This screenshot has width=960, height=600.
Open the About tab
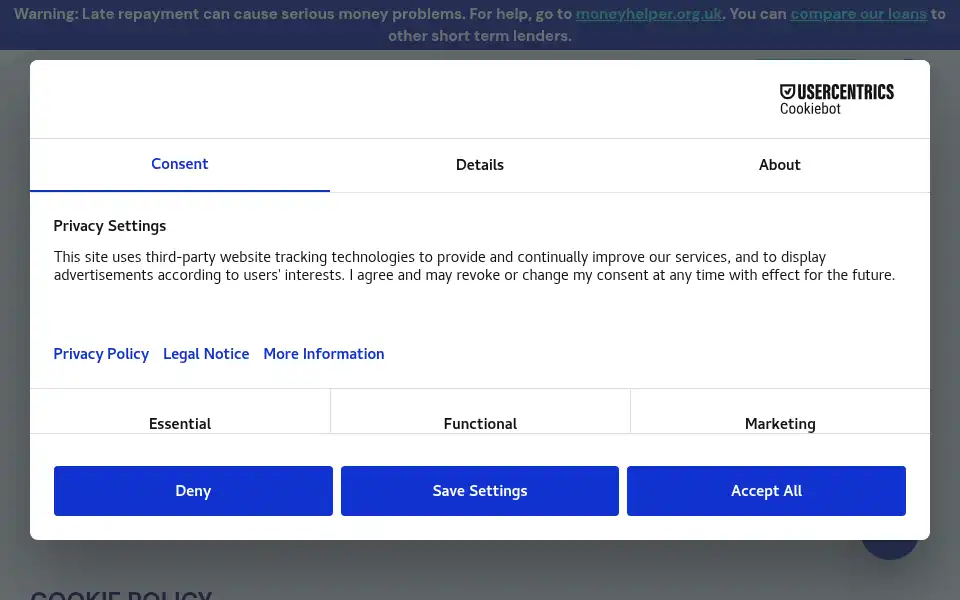click(779, 165)
